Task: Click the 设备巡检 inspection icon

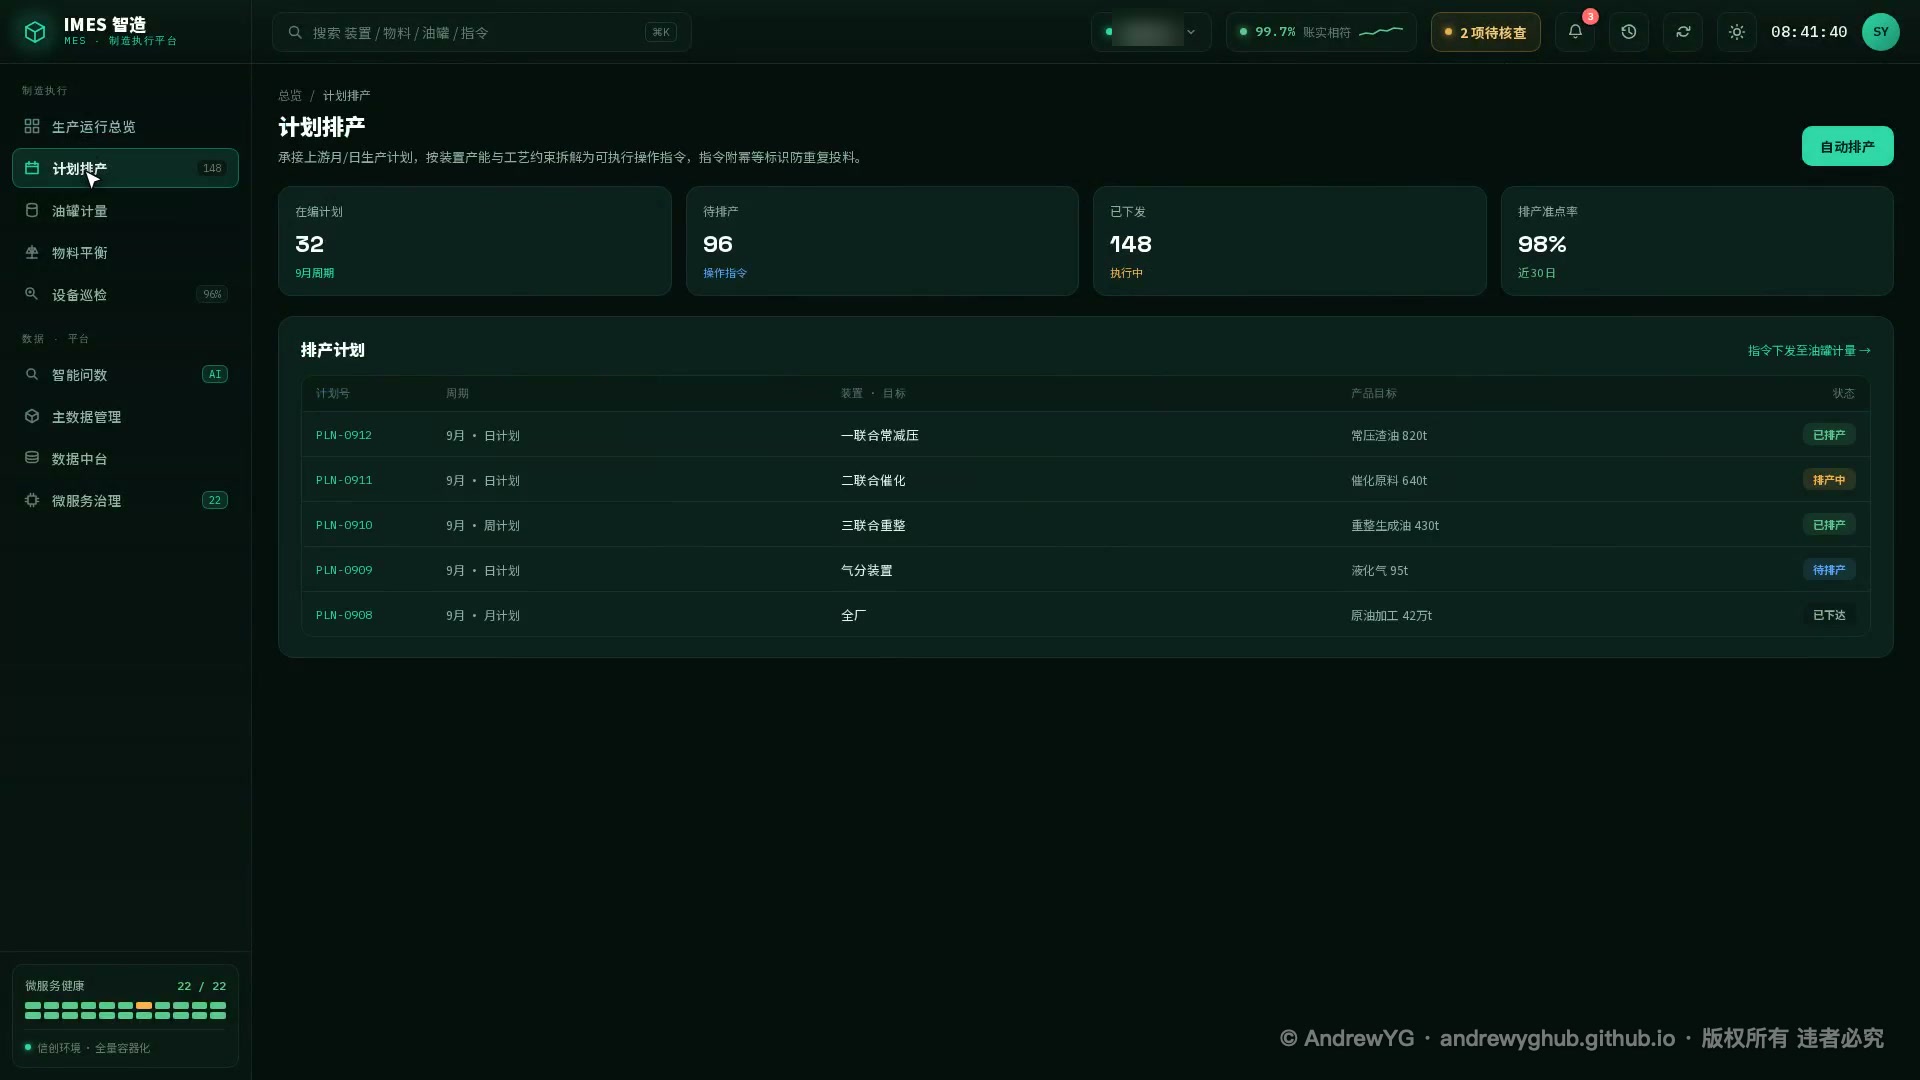Action: tap(32, 294)
